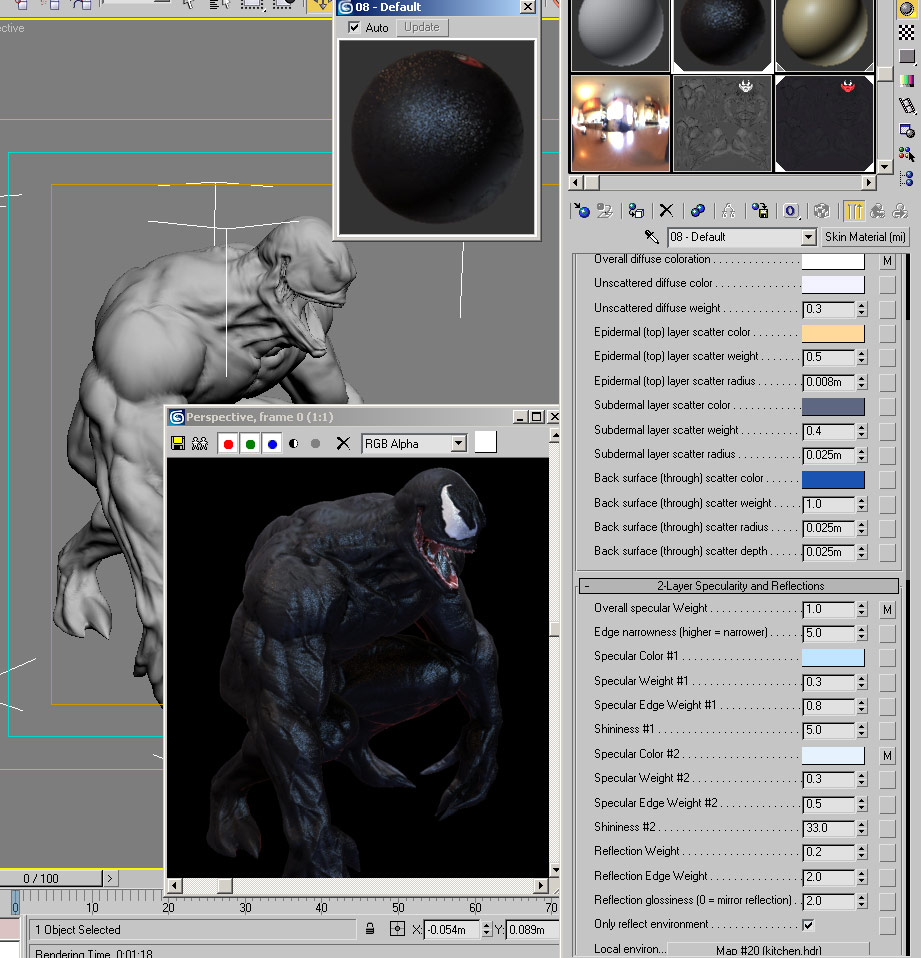921x958 pixels.
Task: Click the Update button in preview window
Action: [x=422, y=27]
